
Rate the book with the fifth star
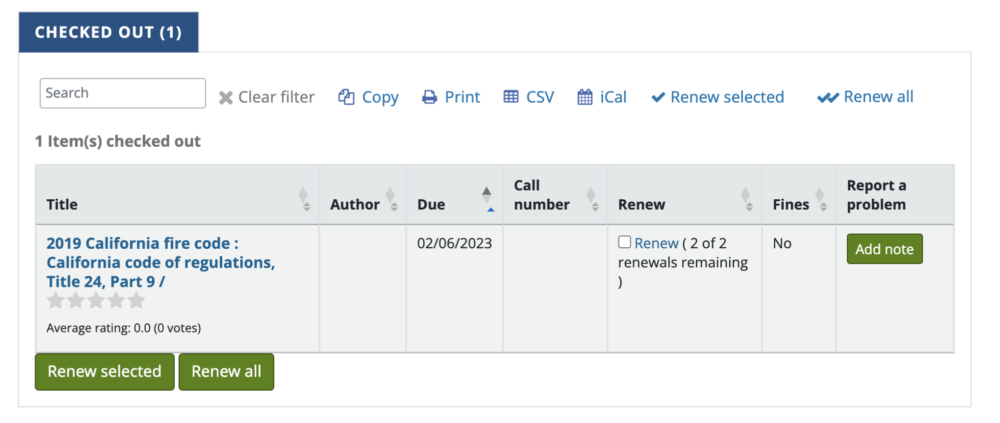pyautogui.click(x=136, y=301)
